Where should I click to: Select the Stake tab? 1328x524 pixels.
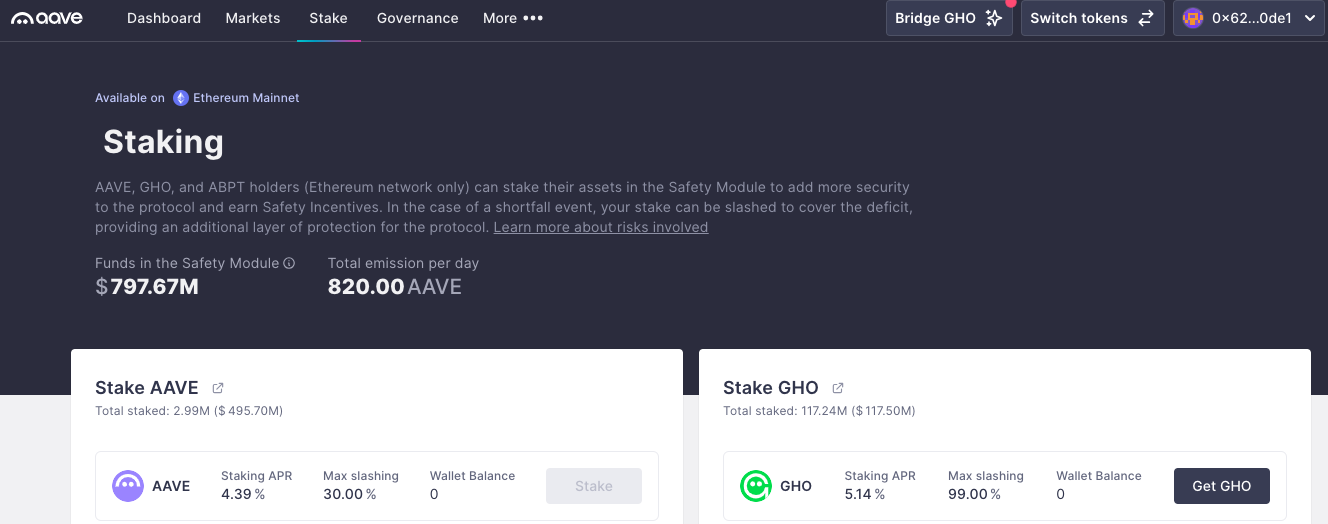[328, 18]
